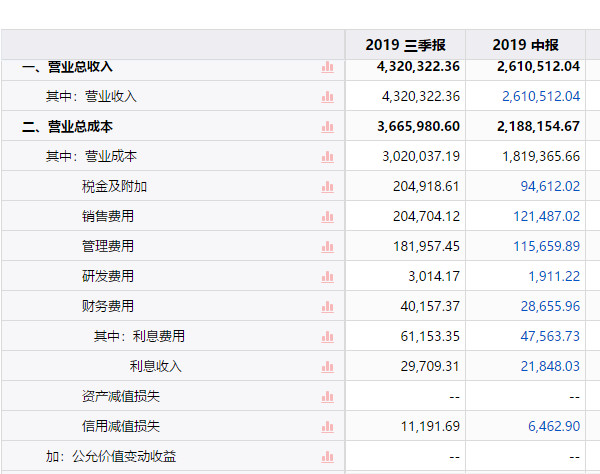Select the 2019 中报 column header
600x474 pixels.
click(525, 45)
